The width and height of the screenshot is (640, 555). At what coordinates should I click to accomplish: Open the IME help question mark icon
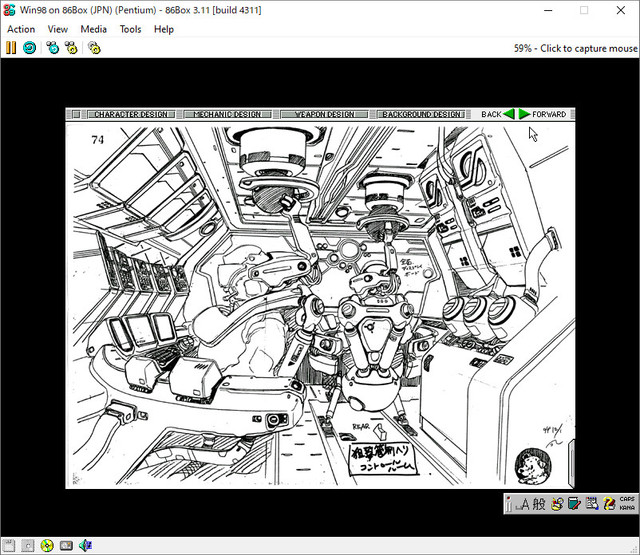tap(609, 504)
